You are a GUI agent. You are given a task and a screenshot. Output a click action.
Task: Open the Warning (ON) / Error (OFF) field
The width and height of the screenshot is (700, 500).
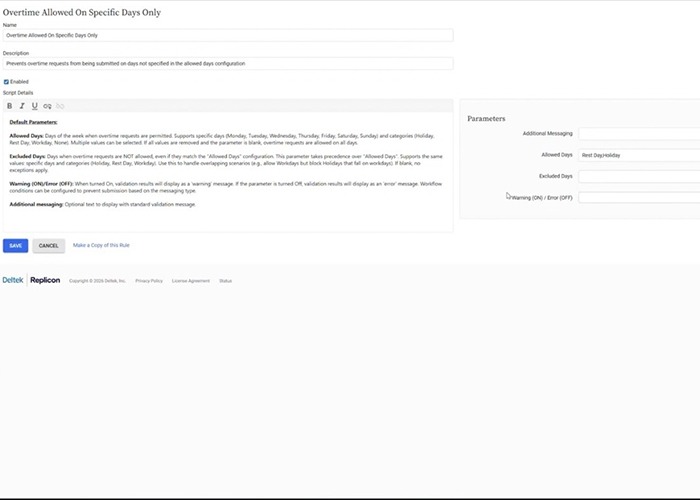[x=639, y=197]
